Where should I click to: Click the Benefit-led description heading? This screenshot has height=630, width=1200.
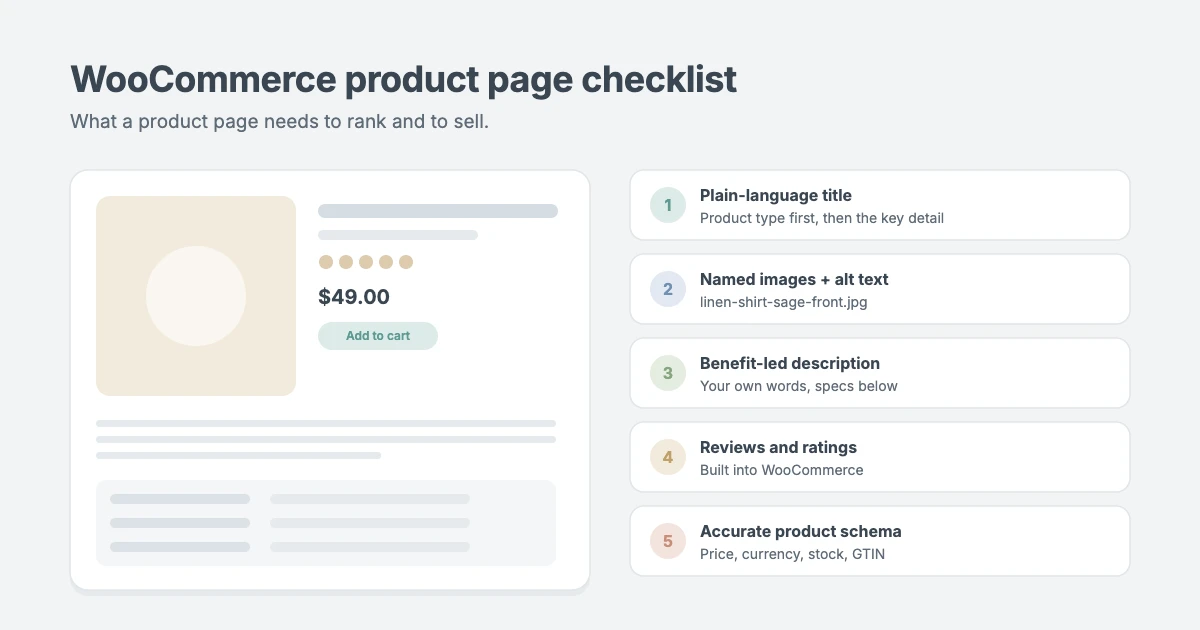click(790, 364)
